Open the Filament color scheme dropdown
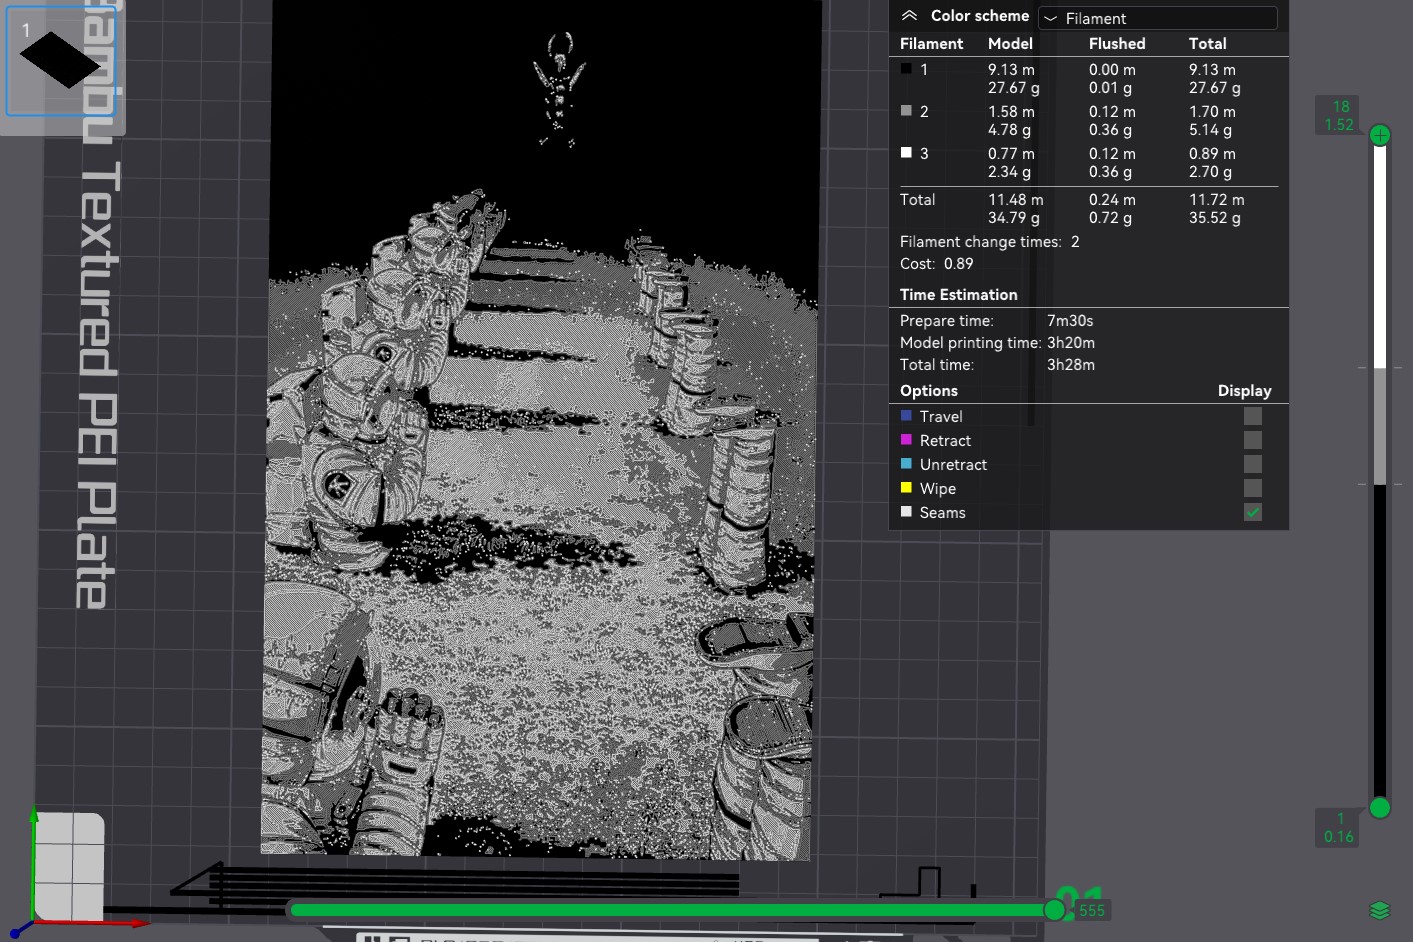1413x942 pixels. coord(1158,18)
